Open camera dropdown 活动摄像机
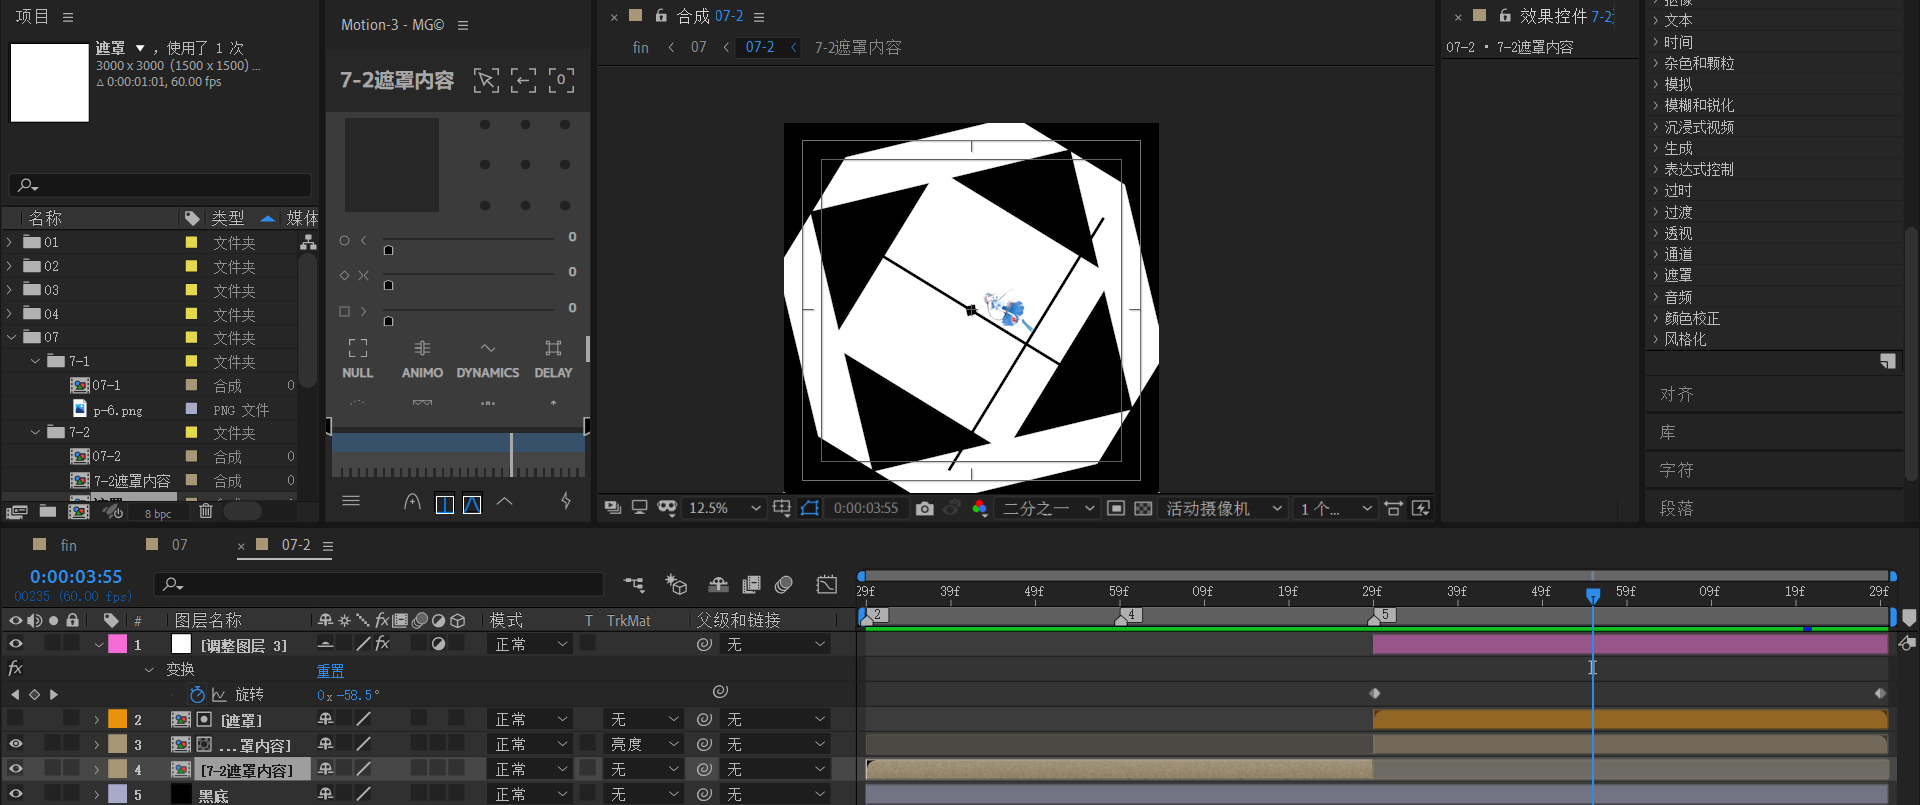This screenshot has height=805, width=1920. (x=1224, y=508)
